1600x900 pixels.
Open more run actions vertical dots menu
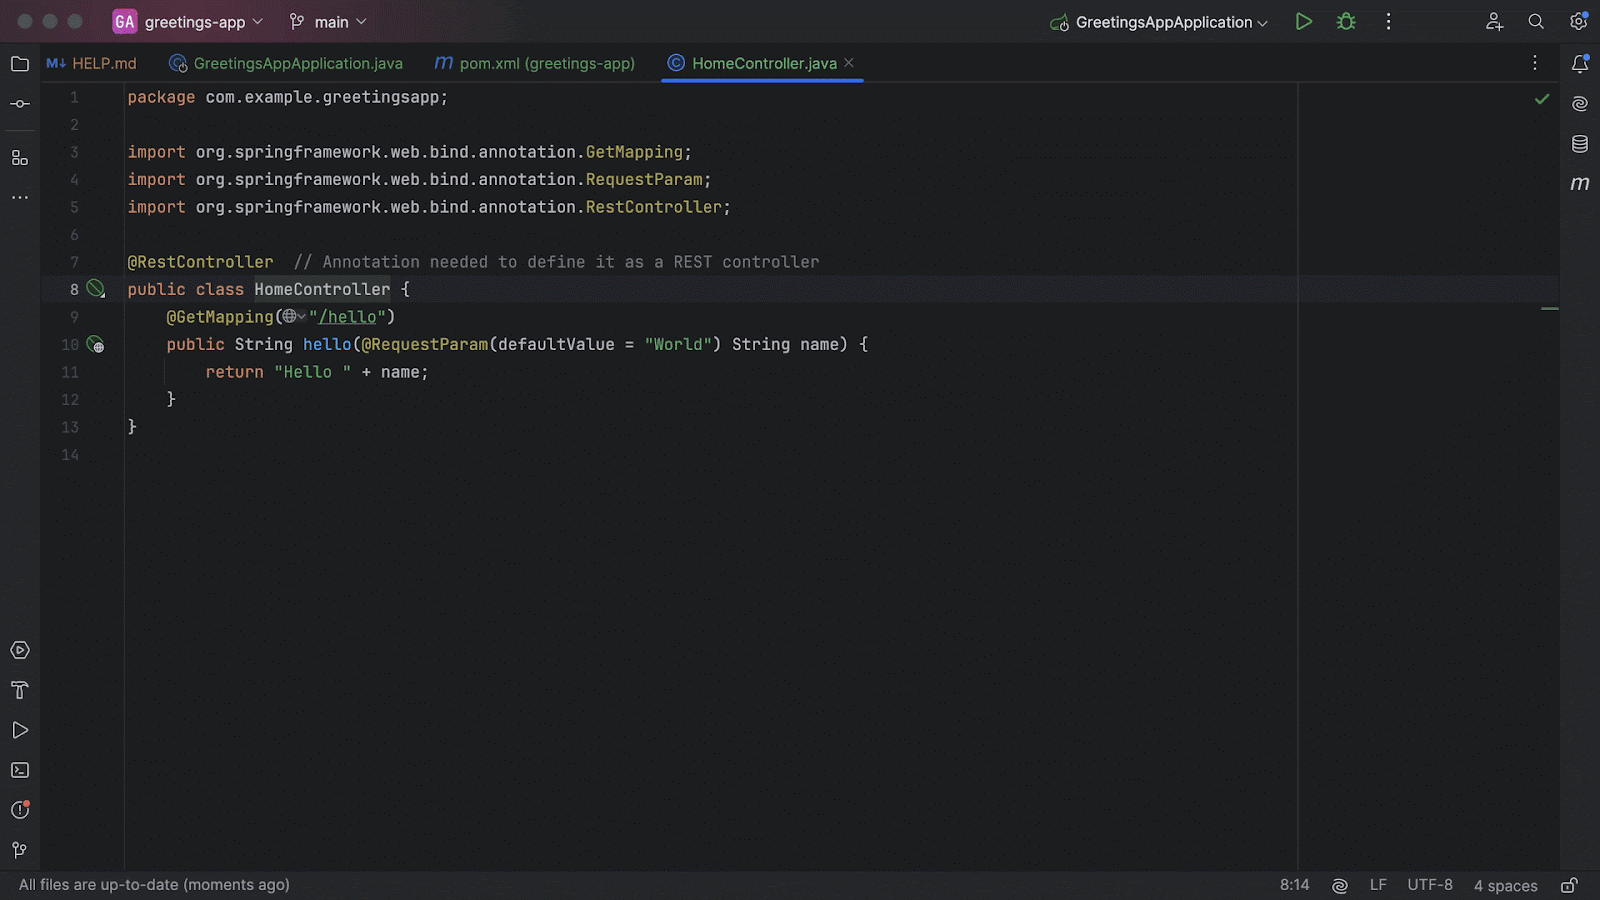click(1388, 22)
